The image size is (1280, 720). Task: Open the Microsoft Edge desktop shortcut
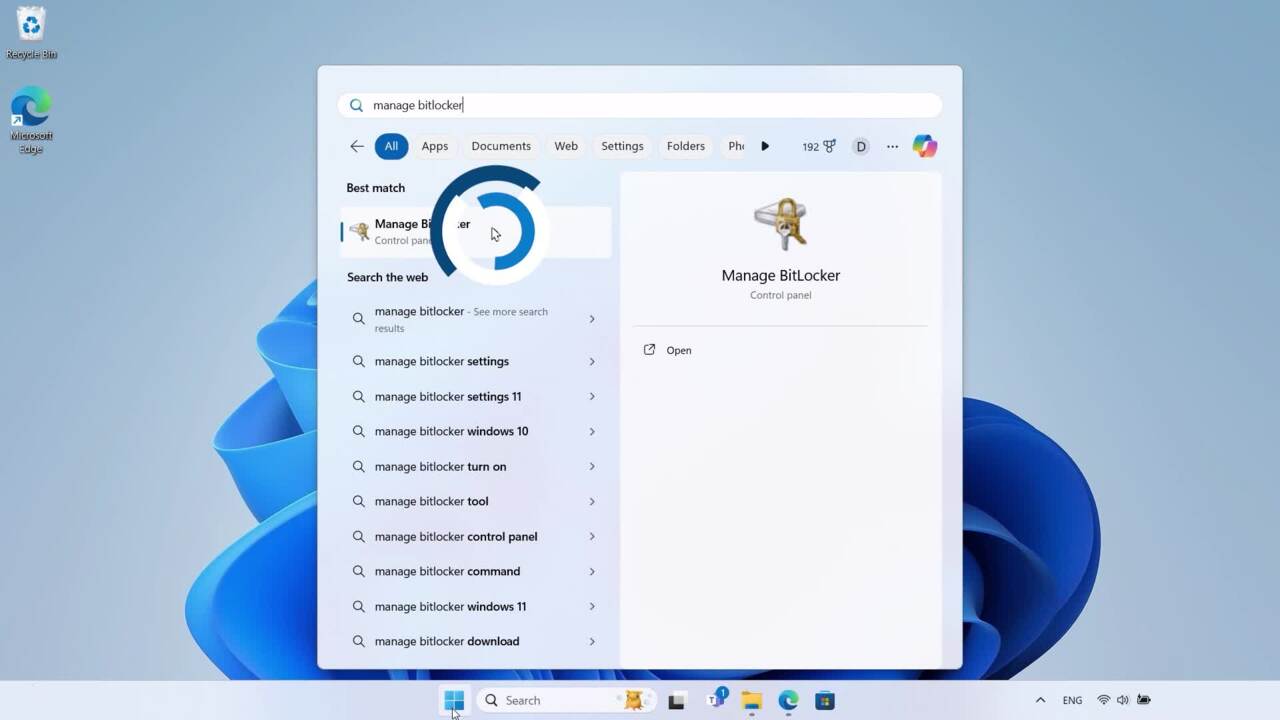31,120
